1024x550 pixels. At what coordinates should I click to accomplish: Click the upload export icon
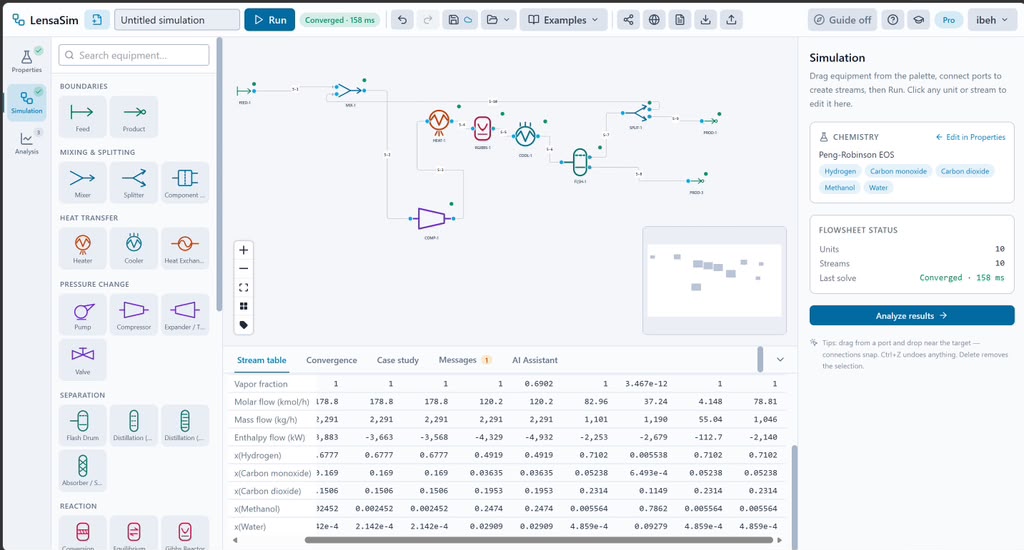click(731, 20)
